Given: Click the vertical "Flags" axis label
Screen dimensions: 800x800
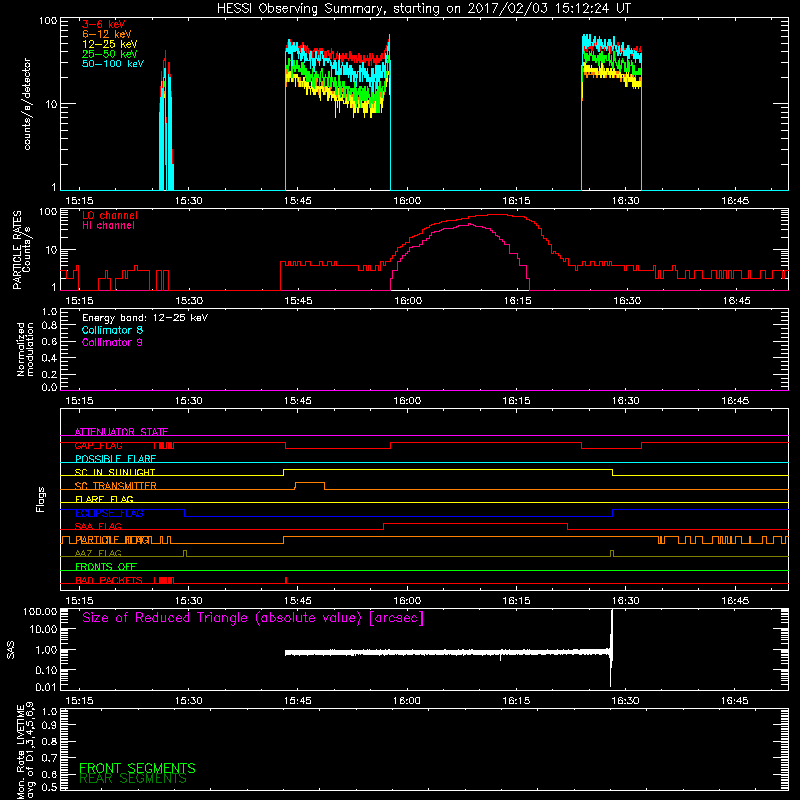Looking at the screenshot, I should pyautogui.click(x=41, y=499).
